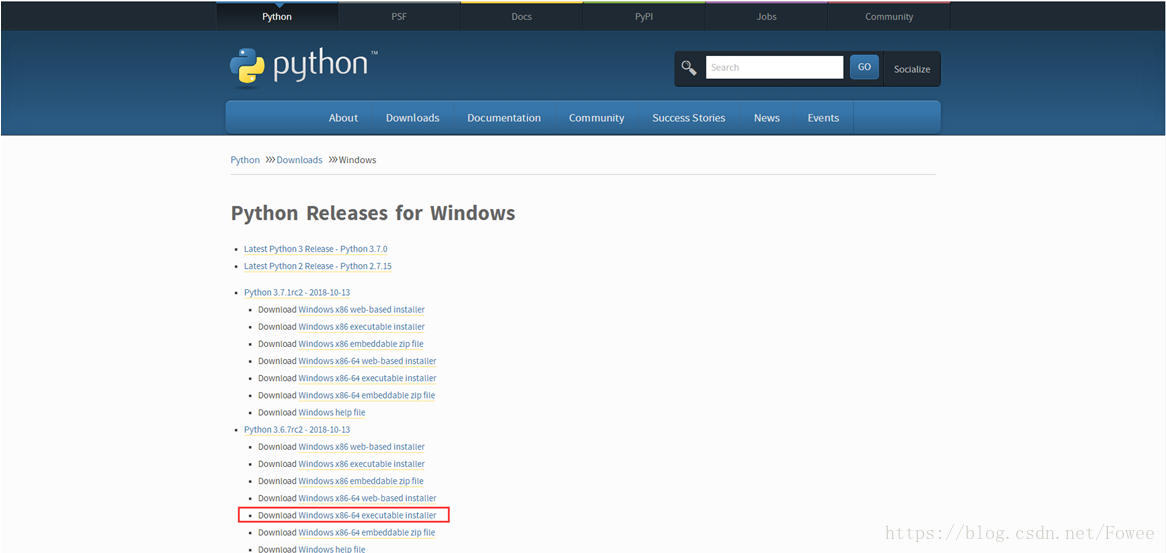Download 3.6.7rc2 Windows x86 embeddable zip file
Screen dimensions: 1166x553
(x=361, y=481)
